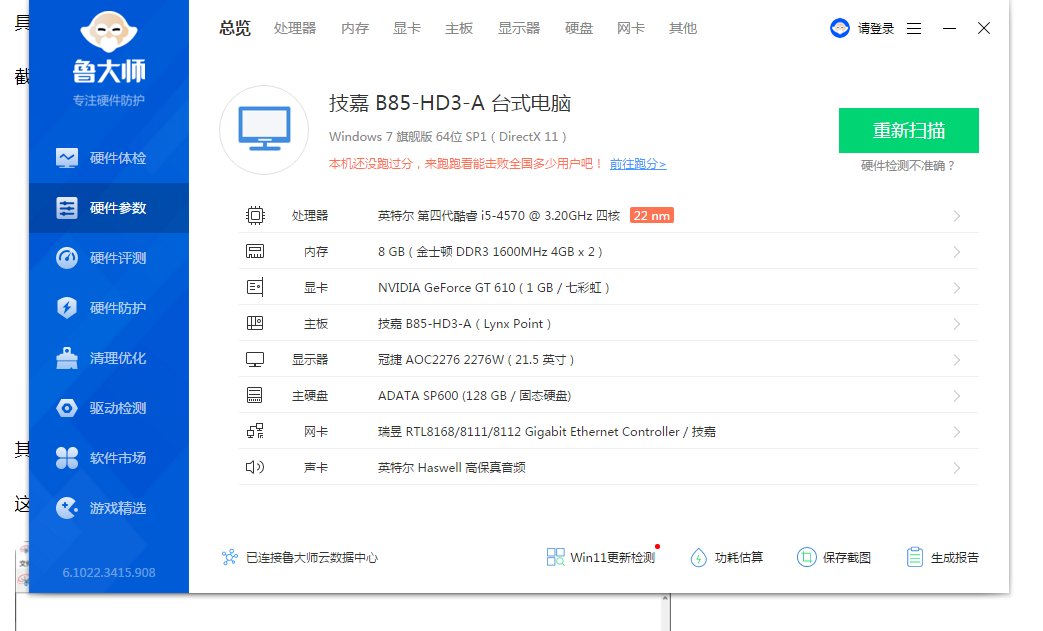Screen dimensions: 1043x631
Task: Expand the 显示器 row chevron
Action: point(957,360)
